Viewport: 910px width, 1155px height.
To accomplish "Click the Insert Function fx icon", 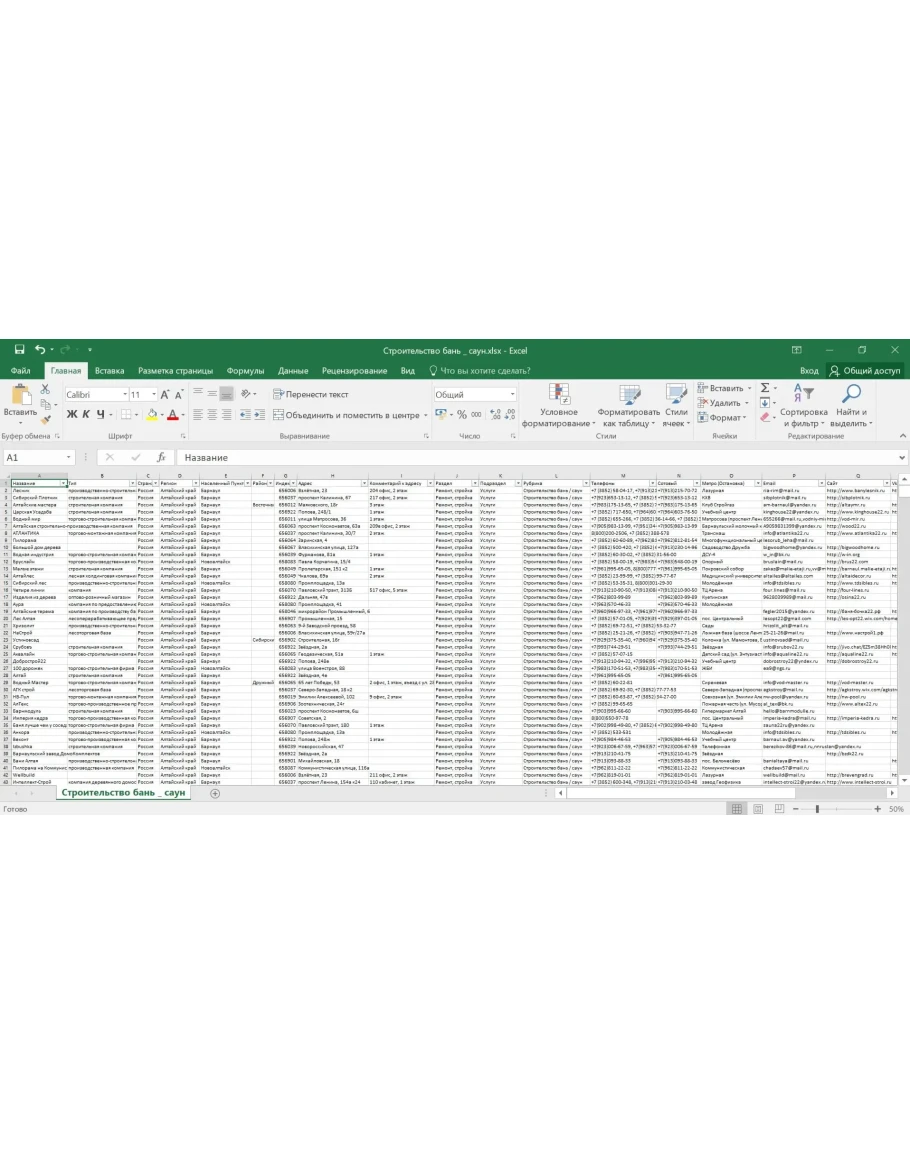I will (x=161, y=457).
